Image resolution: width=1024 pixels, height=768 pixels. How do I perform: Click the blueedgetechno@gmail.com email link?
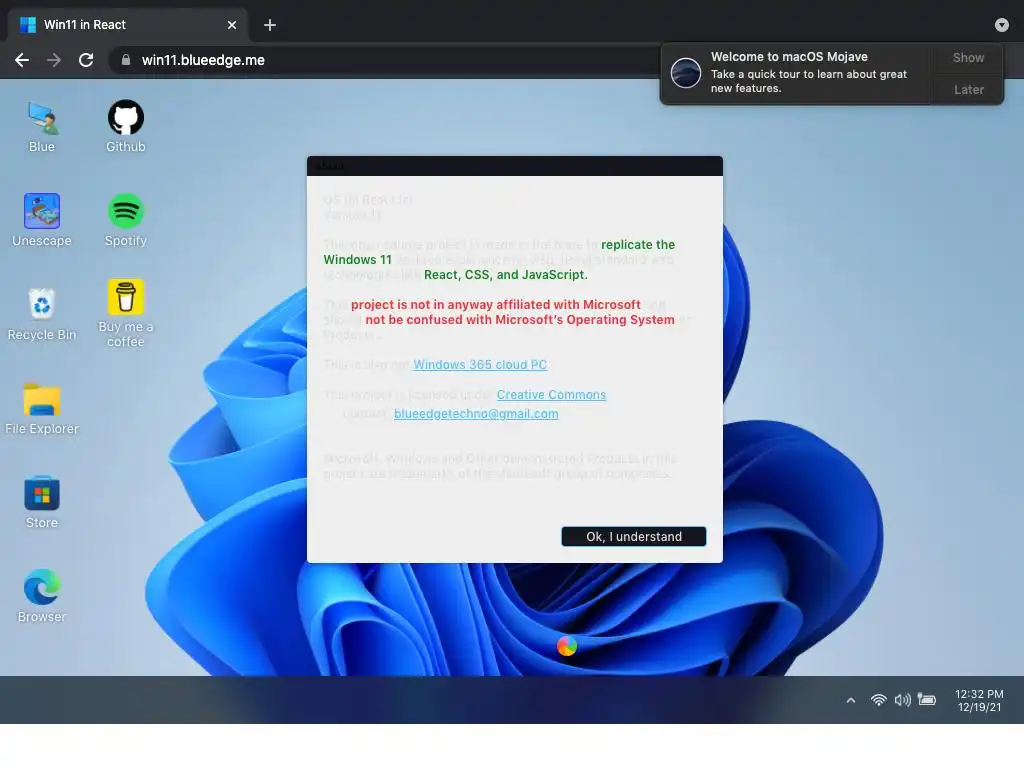476,413
